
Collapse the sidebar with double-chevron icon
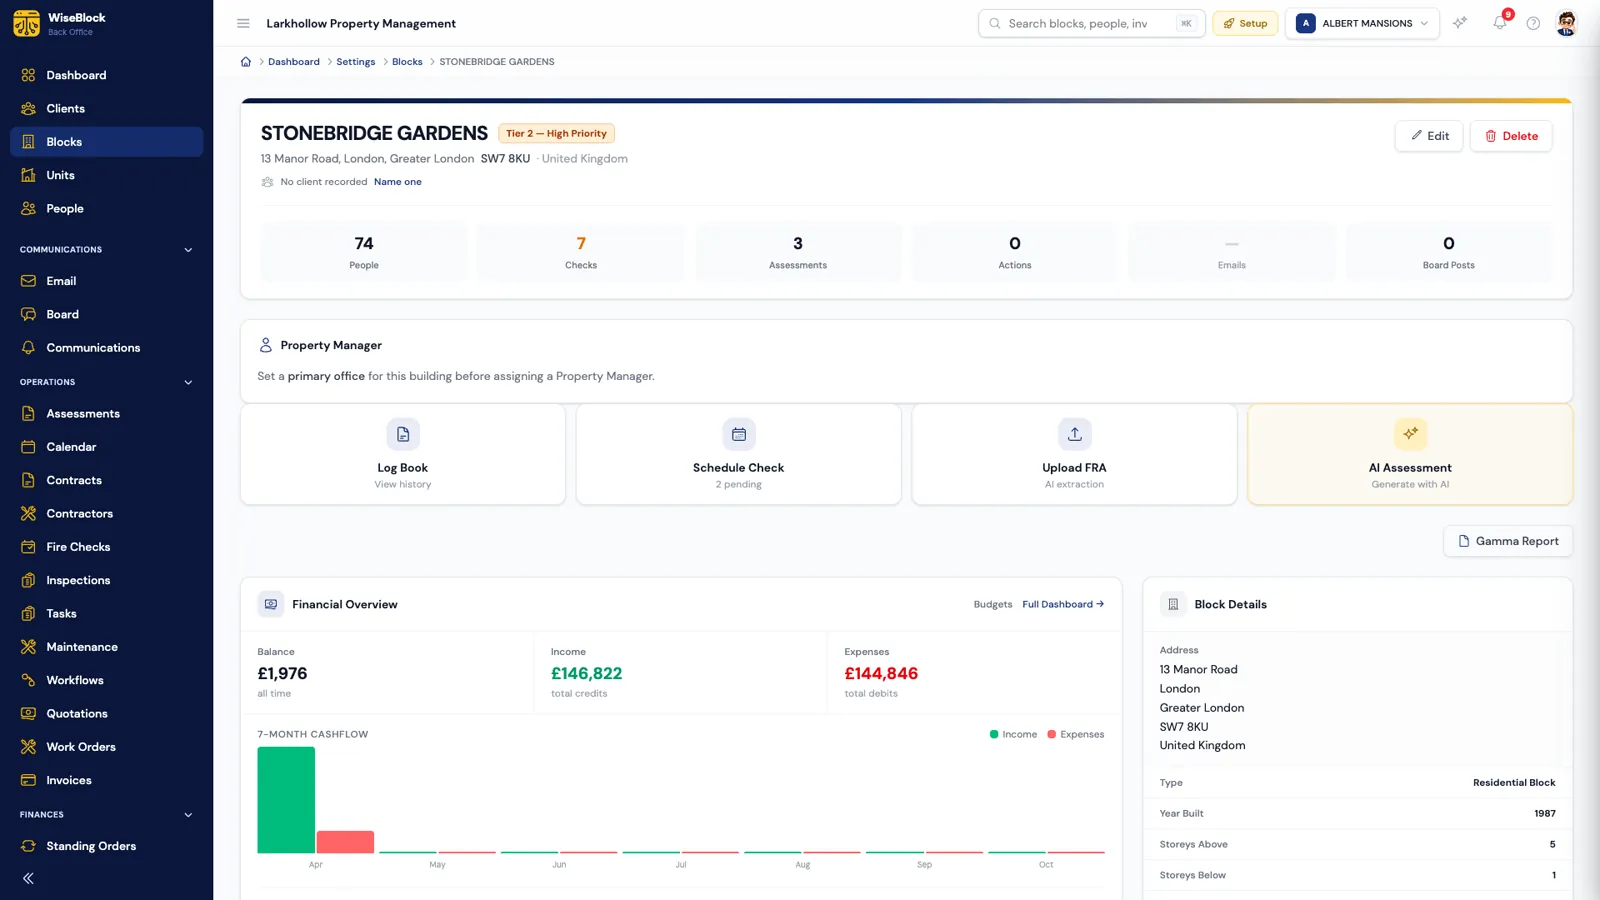click(28, 878)
